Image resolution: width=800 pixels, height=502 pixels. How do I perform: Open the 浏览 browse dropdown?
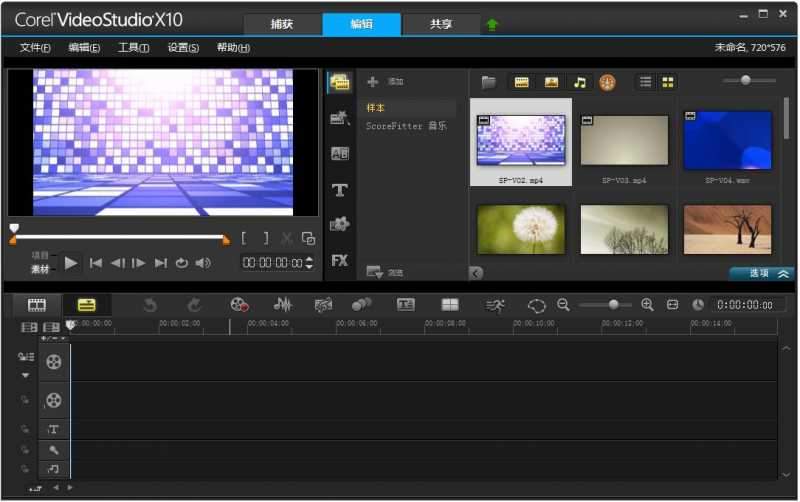pyautogui.click(x=385, y=272)
